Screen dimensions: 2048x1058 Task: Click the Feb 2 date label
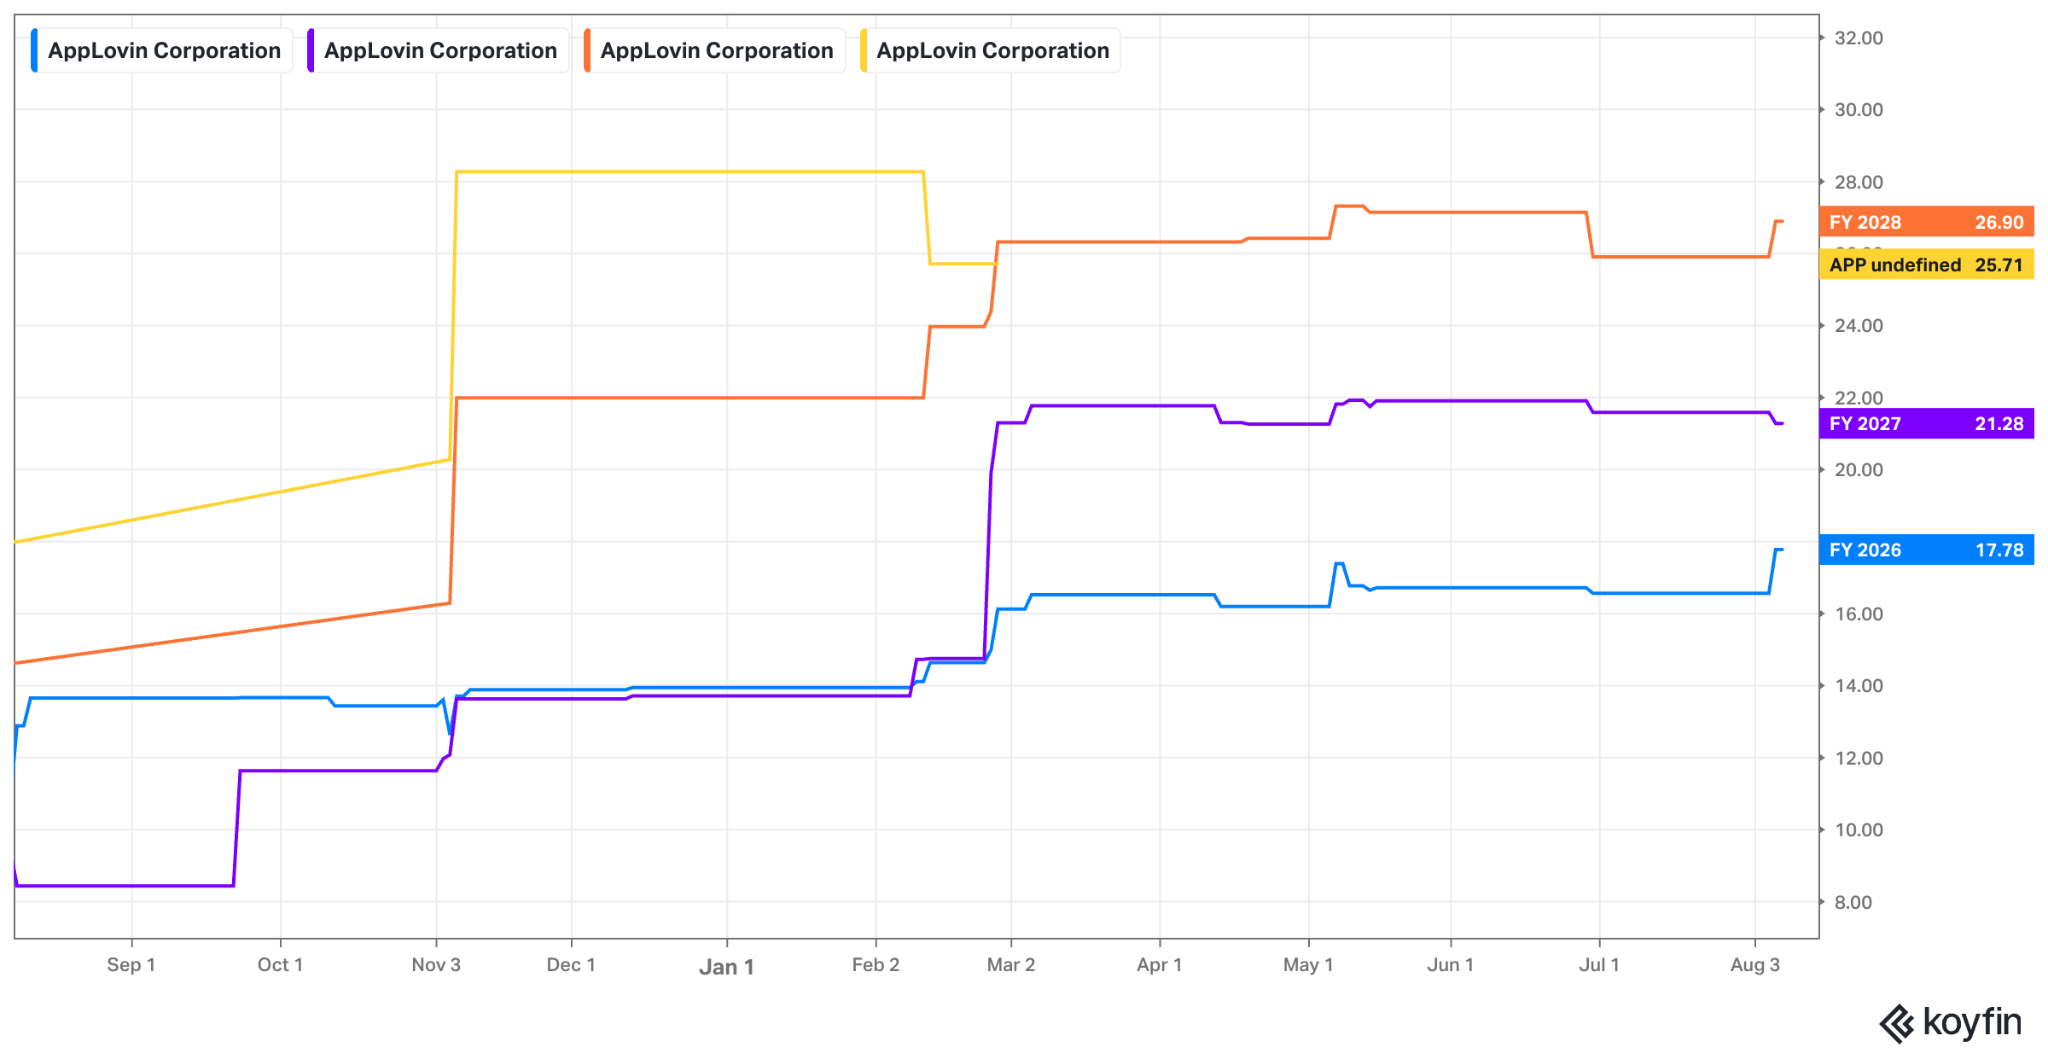[876, 965]
